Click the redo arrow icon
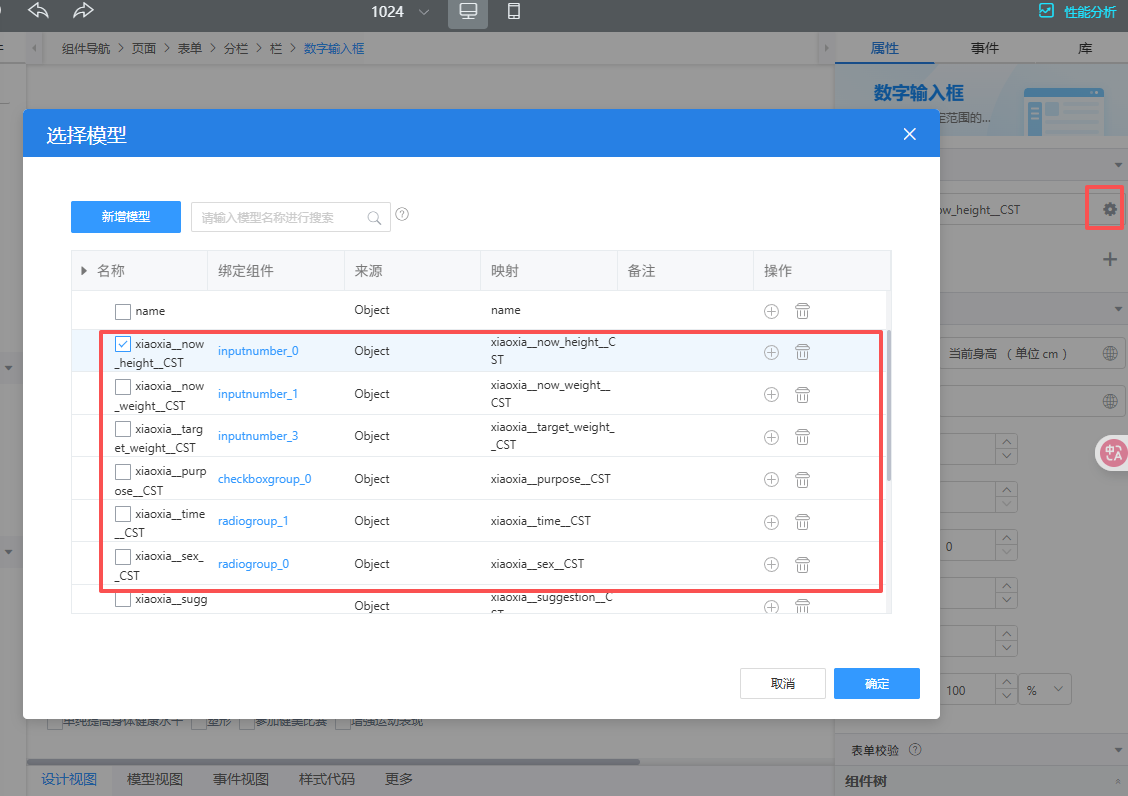The width and height of the screenshot is (1128, 796). pos(84,11)
